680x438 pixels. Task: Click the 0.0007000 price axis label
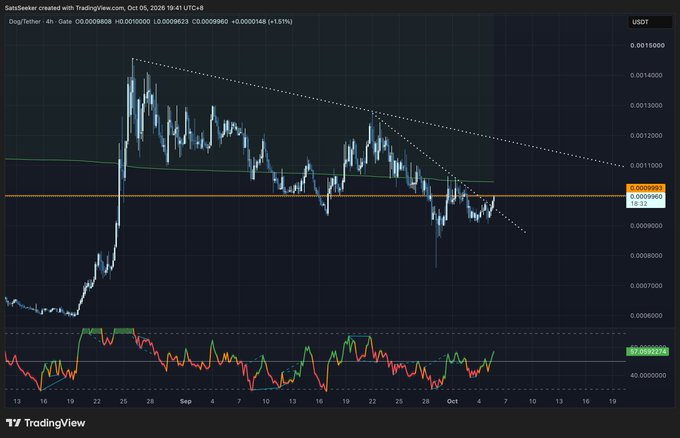pyautogui.click(x=646, y=286)
